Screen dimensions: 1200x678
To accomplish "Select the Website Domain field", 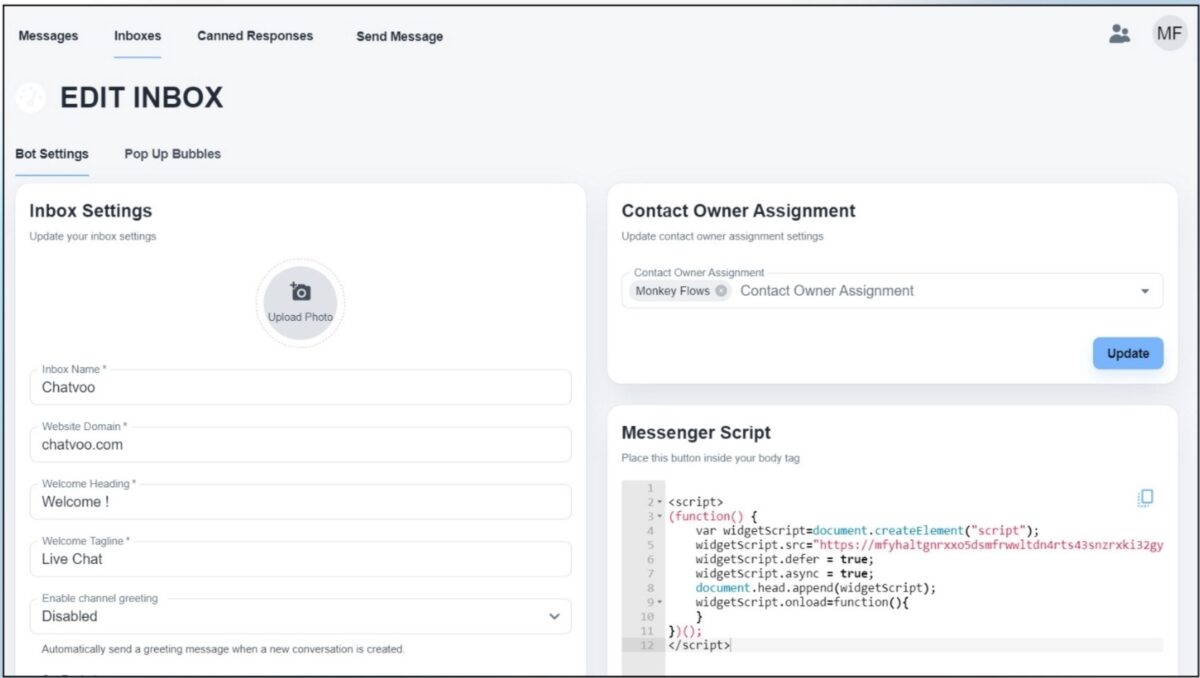I will tap(300, 446).
